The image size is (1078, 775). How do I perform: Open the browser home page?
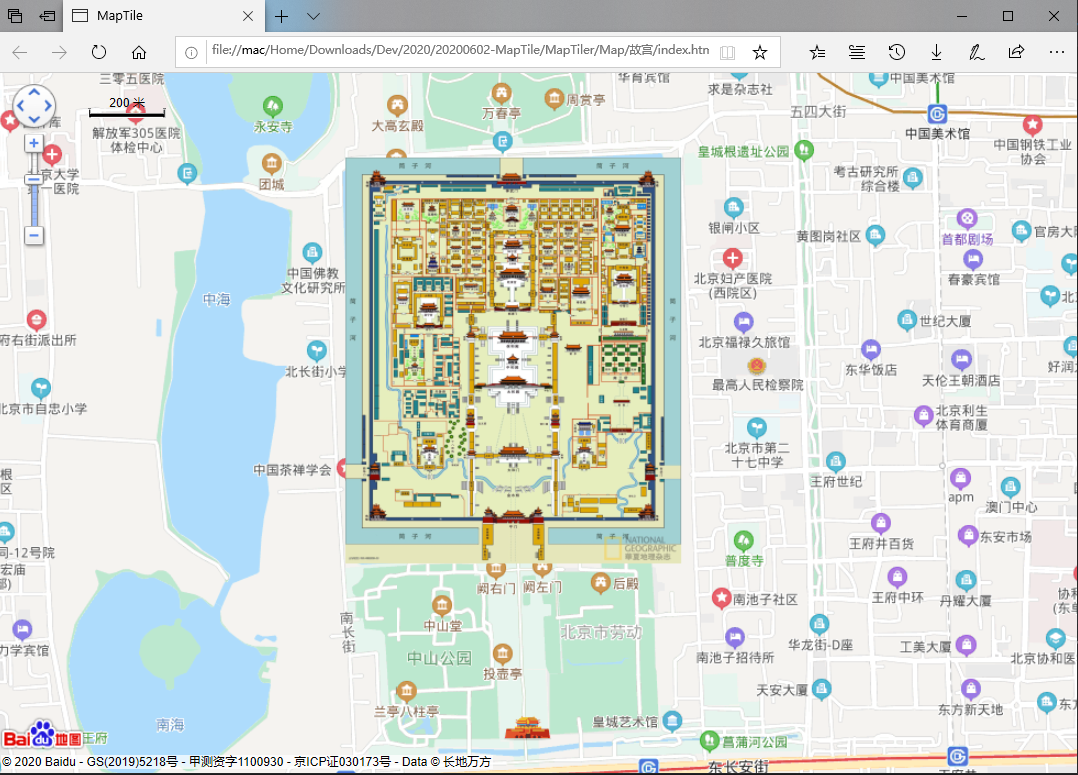tap(139, 52)
